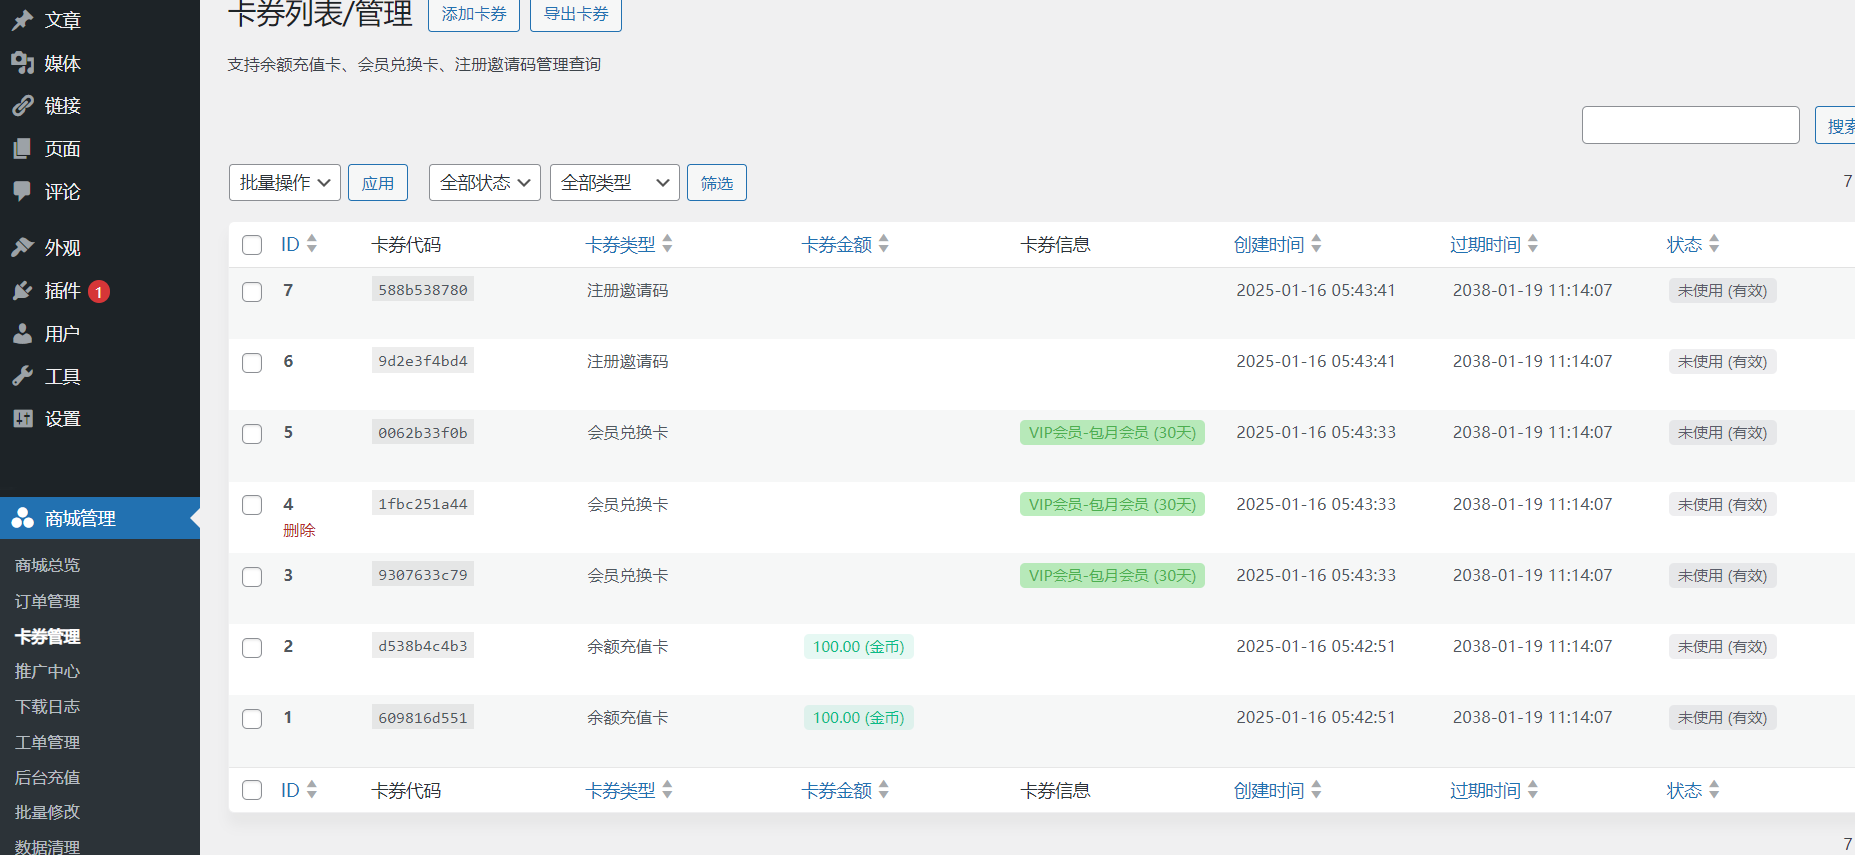Screen dimensions: 1855x855
Task: Click the user icon for 用户
Action: pos(22,334)
